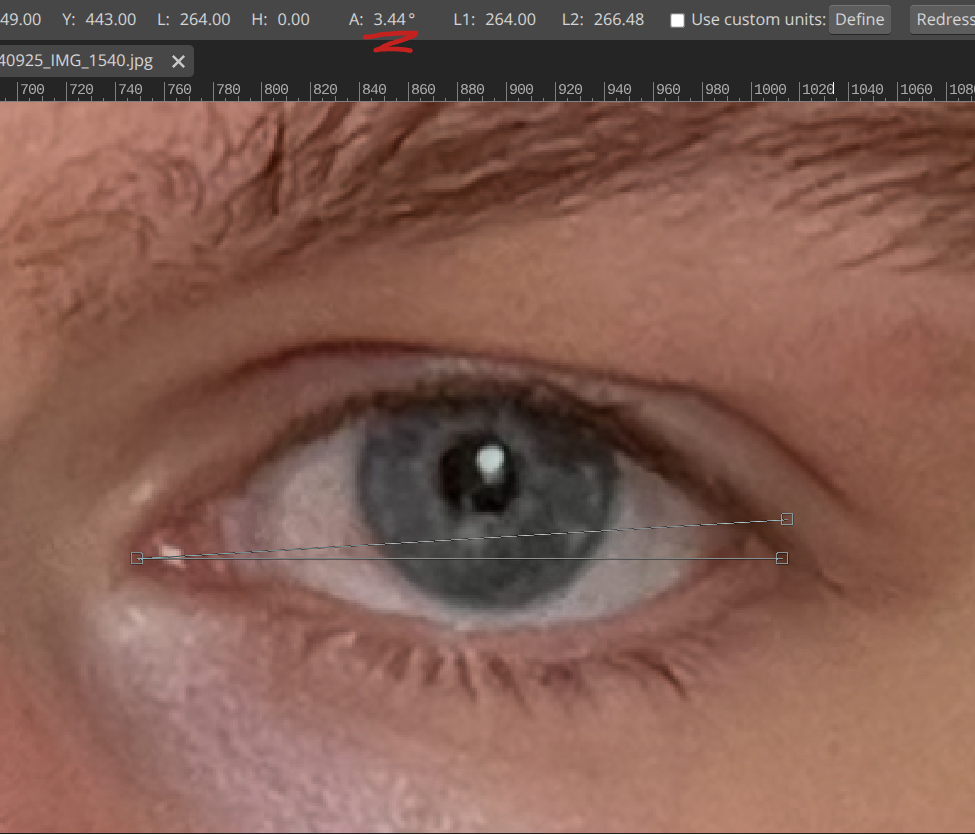Click the 1000 mark on horizontal ruler
This screenshot has height=834, width=975.
pos(769,90)
